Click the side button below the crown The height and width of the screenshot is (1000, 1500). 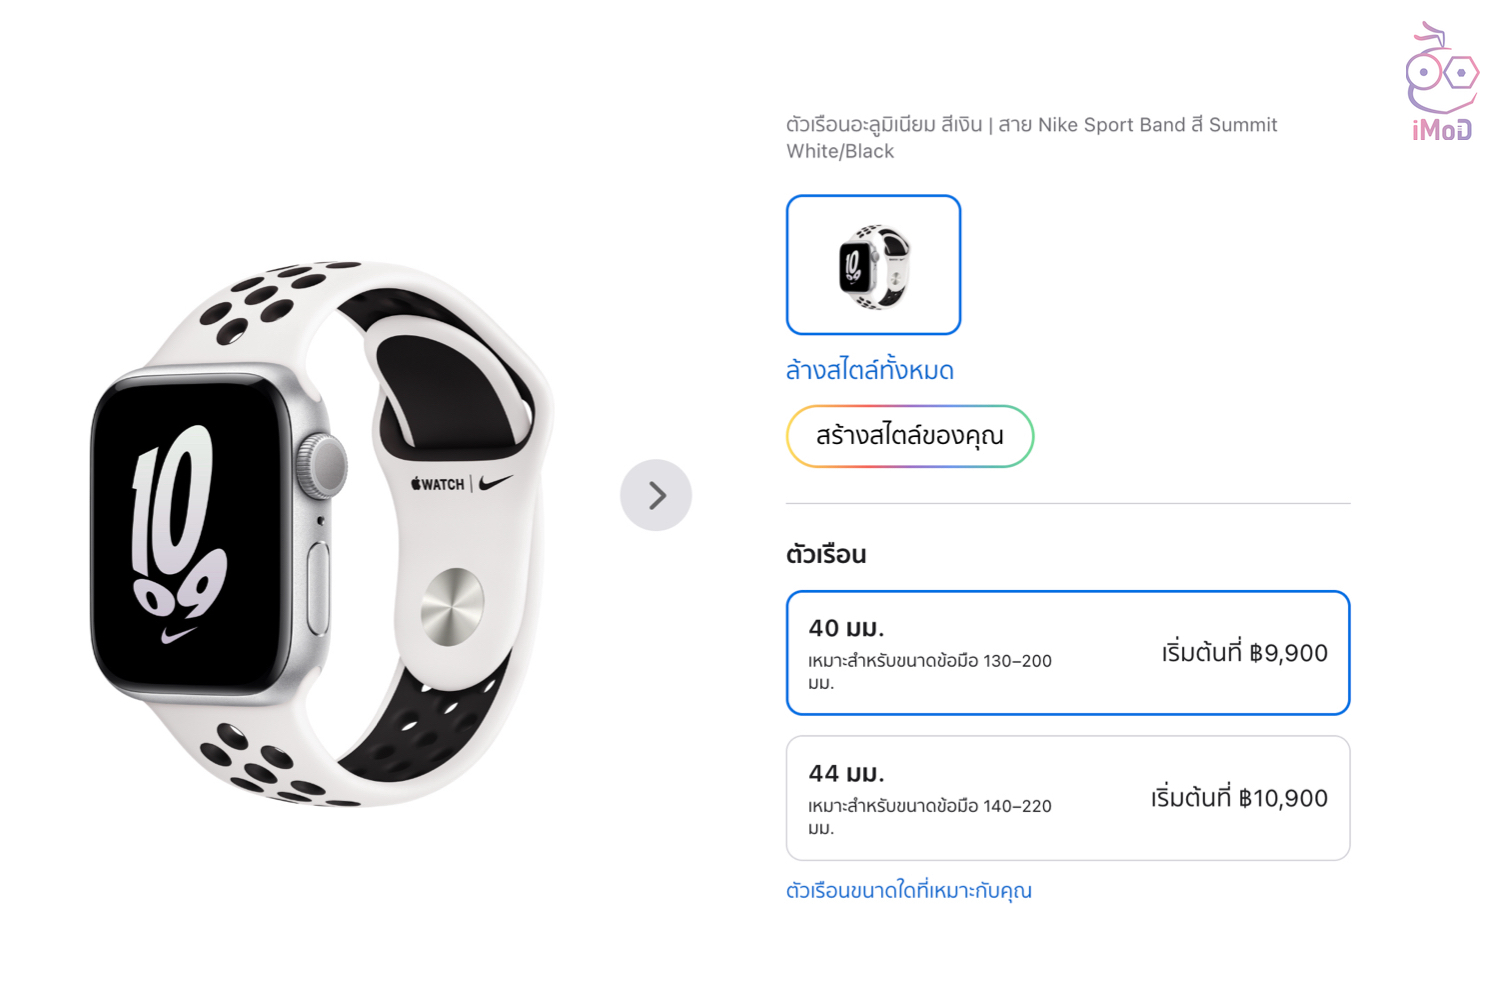point(319,588)
